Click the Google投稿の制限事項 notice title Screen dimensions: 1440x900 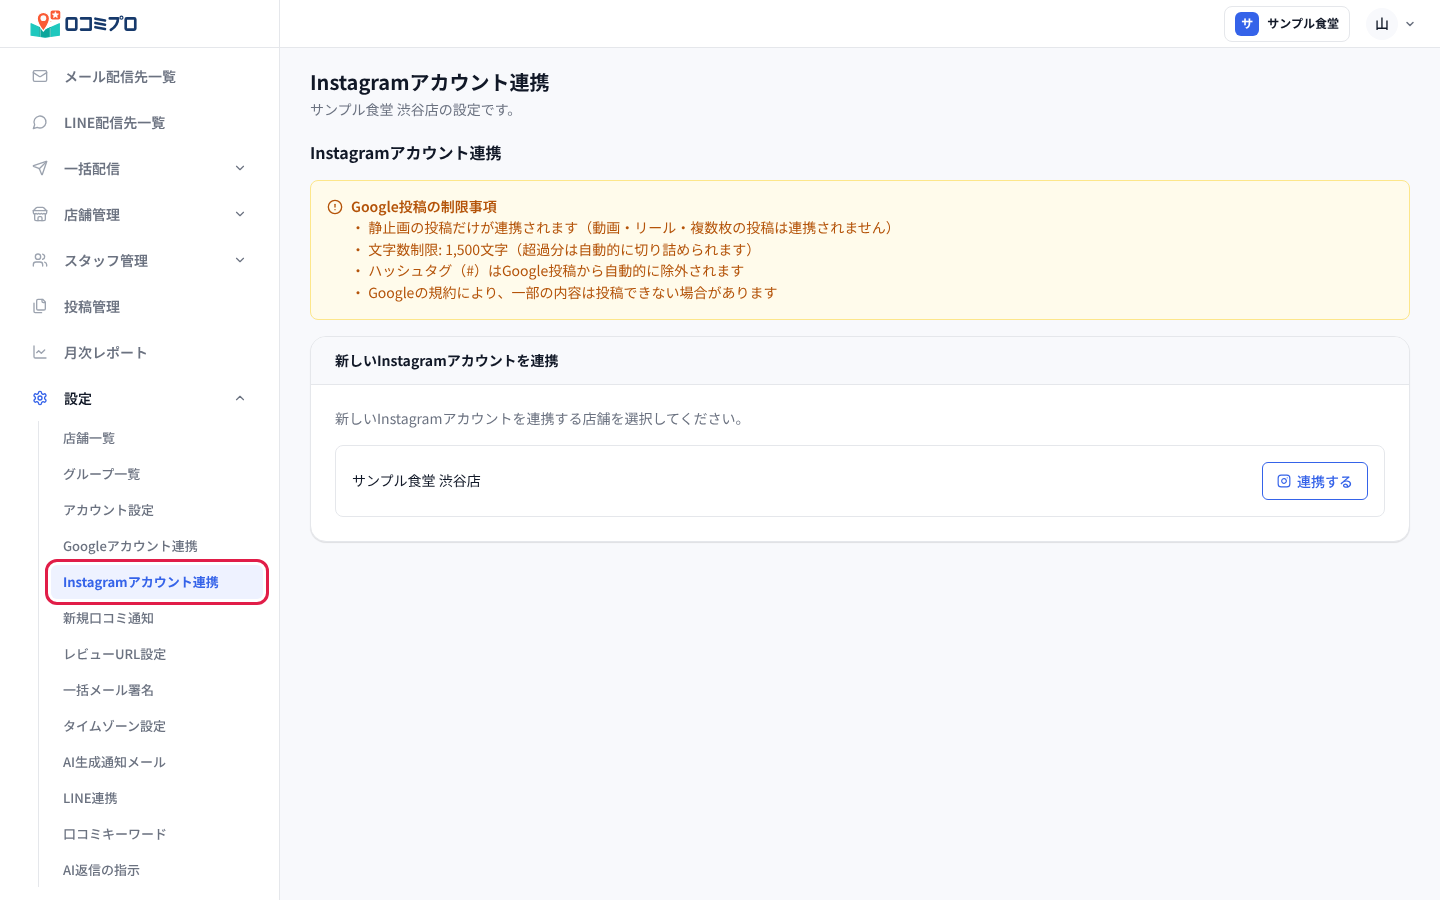pyautogui.click(x=424, y=207)
